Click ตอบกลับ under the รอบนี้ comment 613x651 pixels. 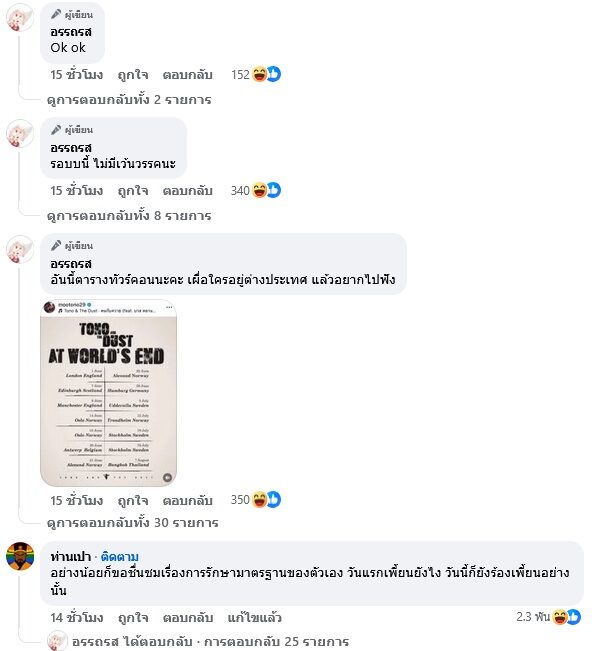(x=187, y=191)
